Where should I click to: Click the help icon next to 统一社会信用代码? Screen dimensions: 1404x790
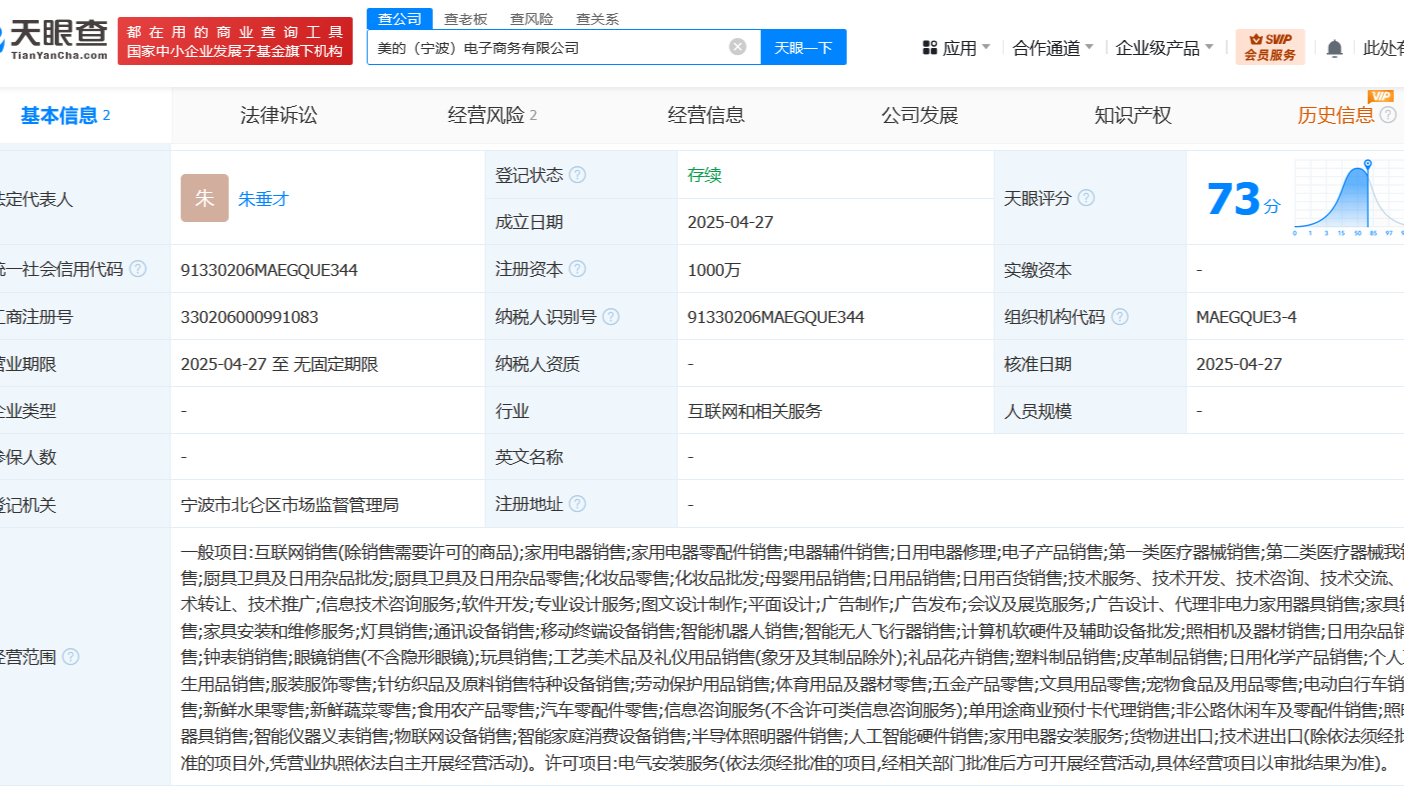pos(138,269)
